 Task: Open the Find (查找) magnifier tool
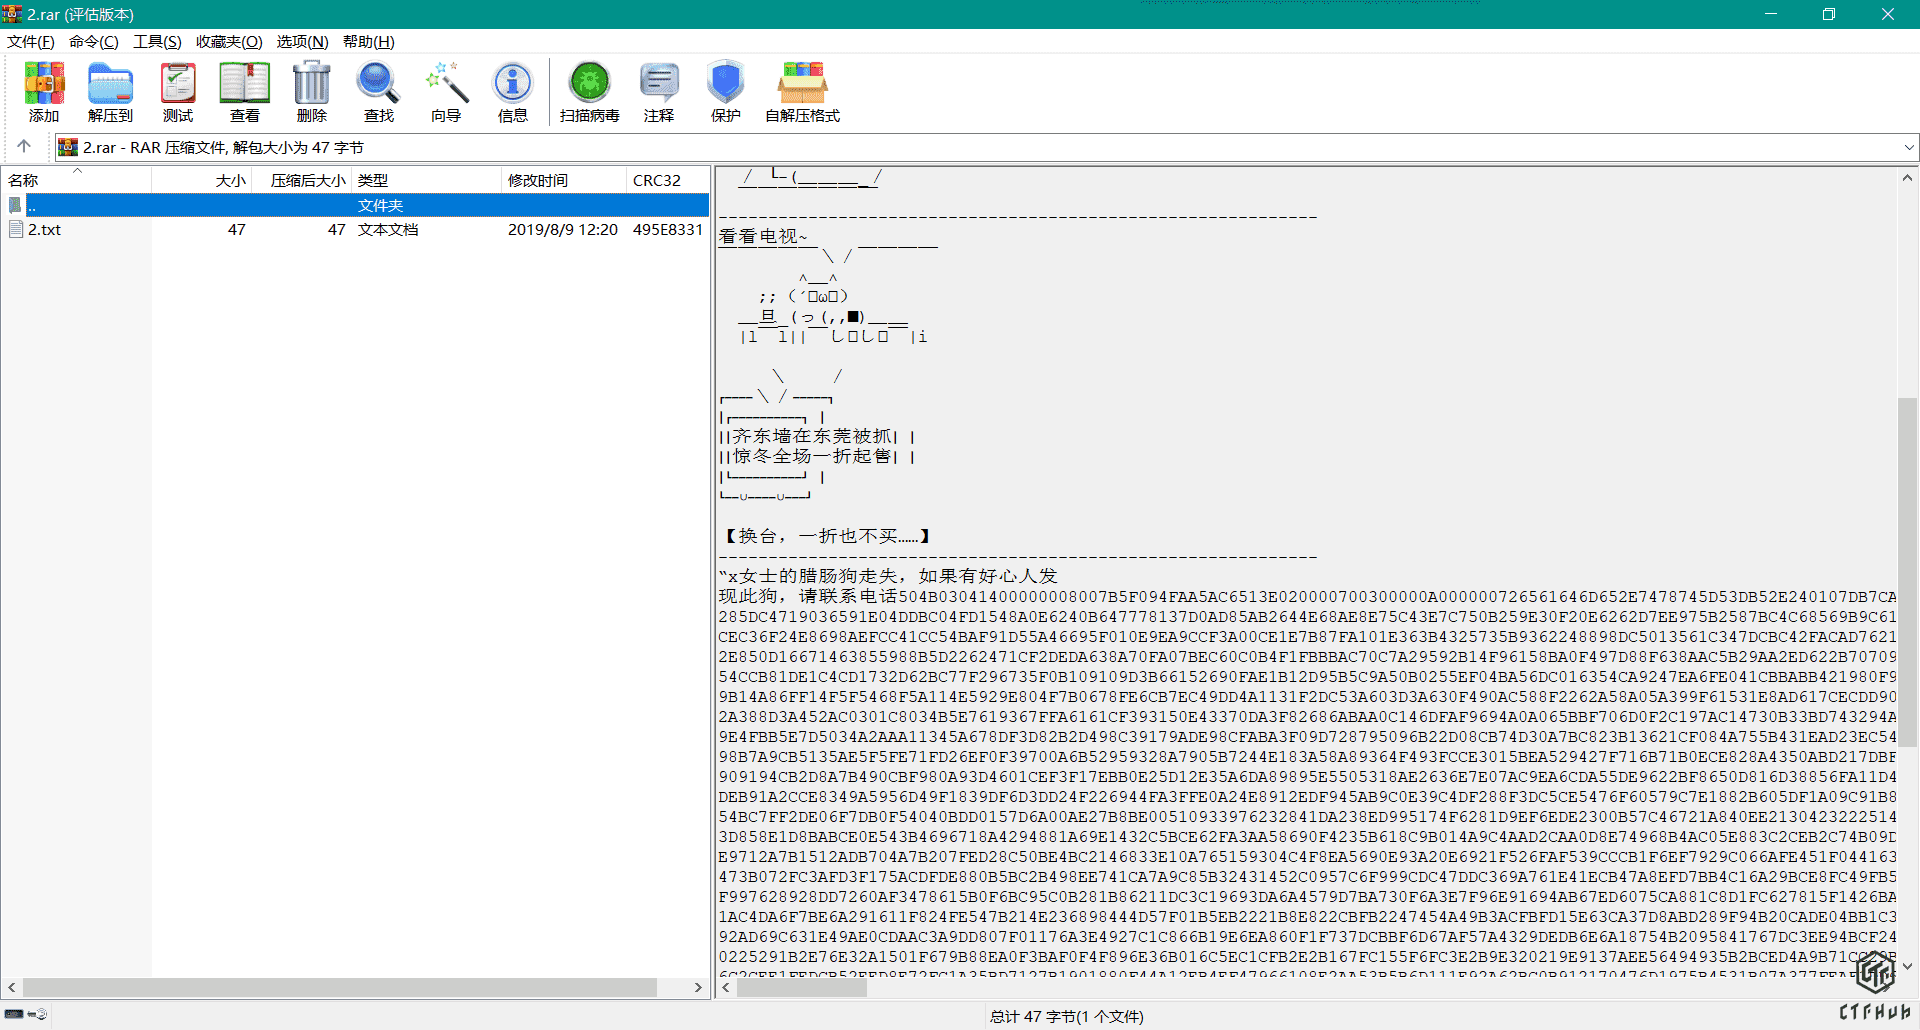pos(379,91)
